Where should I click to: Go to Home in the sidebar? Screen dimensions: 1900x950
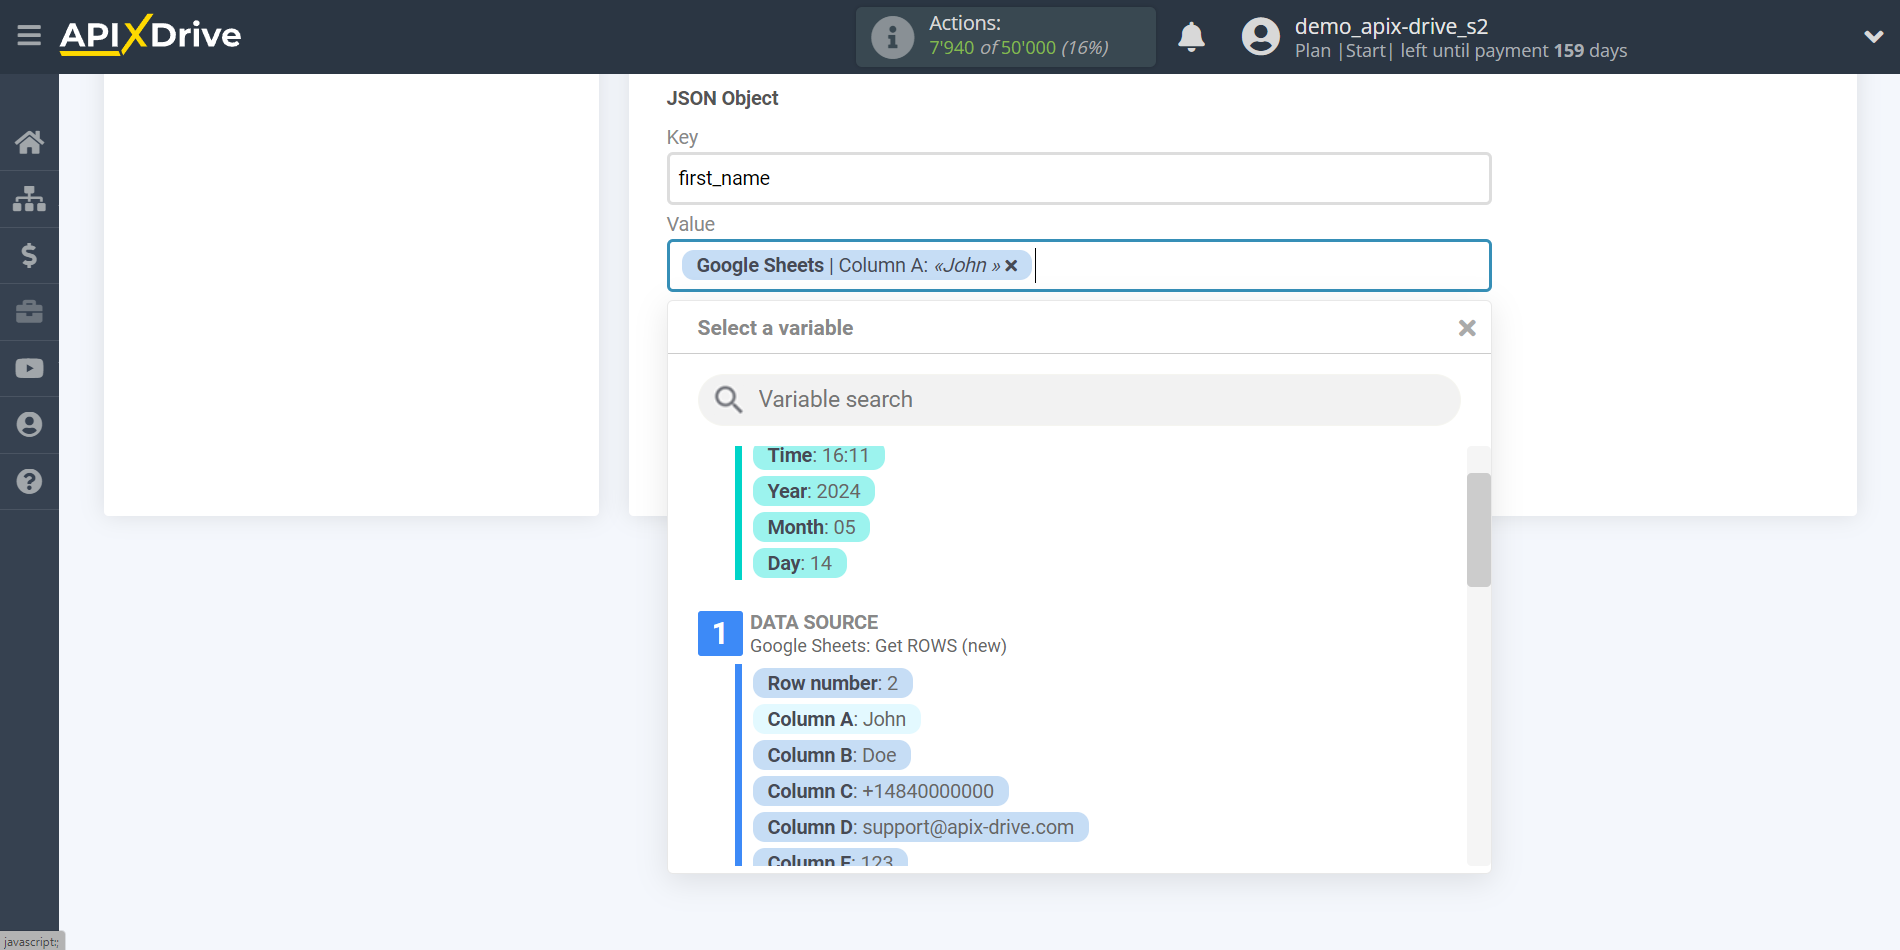29,142
